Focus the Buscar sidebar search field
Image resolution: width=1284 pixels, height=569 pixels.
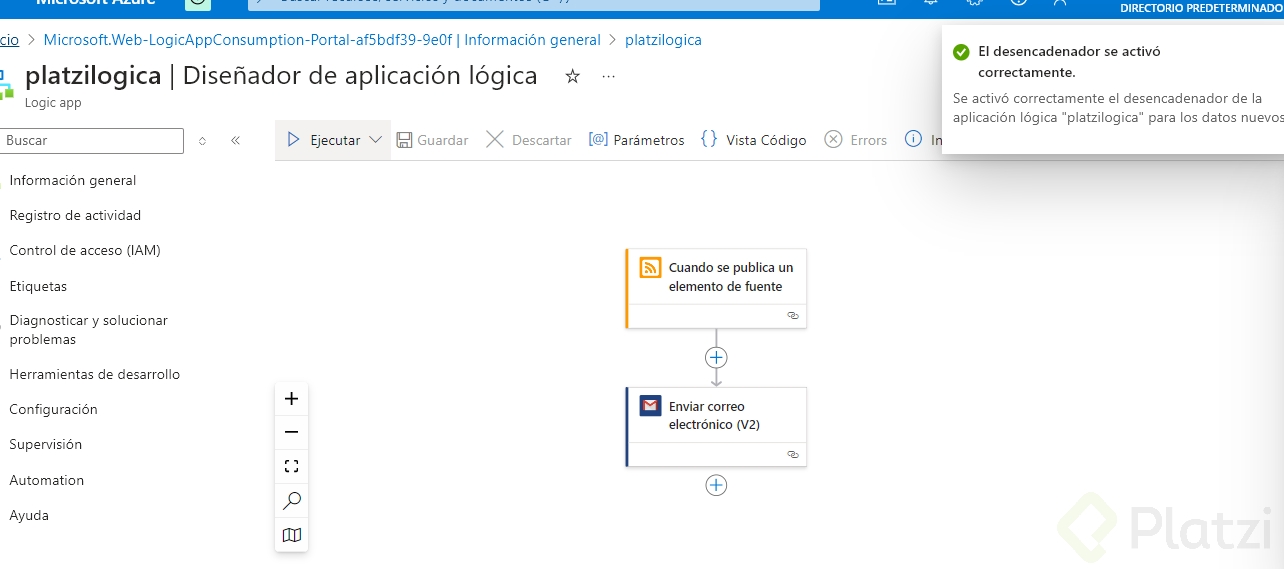pyautogui.click(x=91, y=141)
